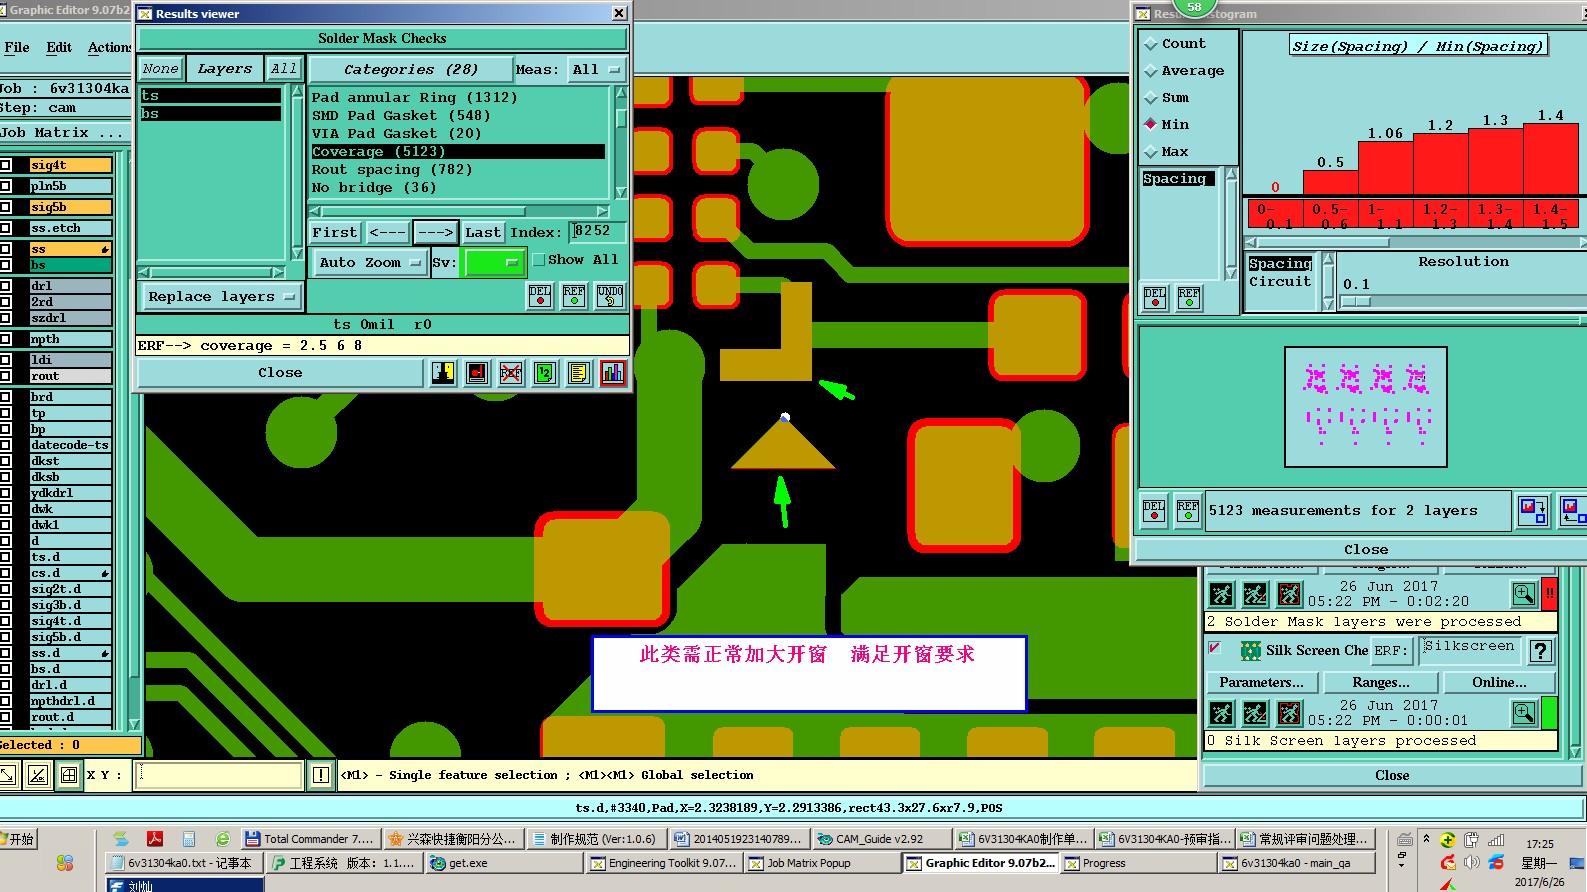Click REF icon beside the measurements count

(1188, 511)
